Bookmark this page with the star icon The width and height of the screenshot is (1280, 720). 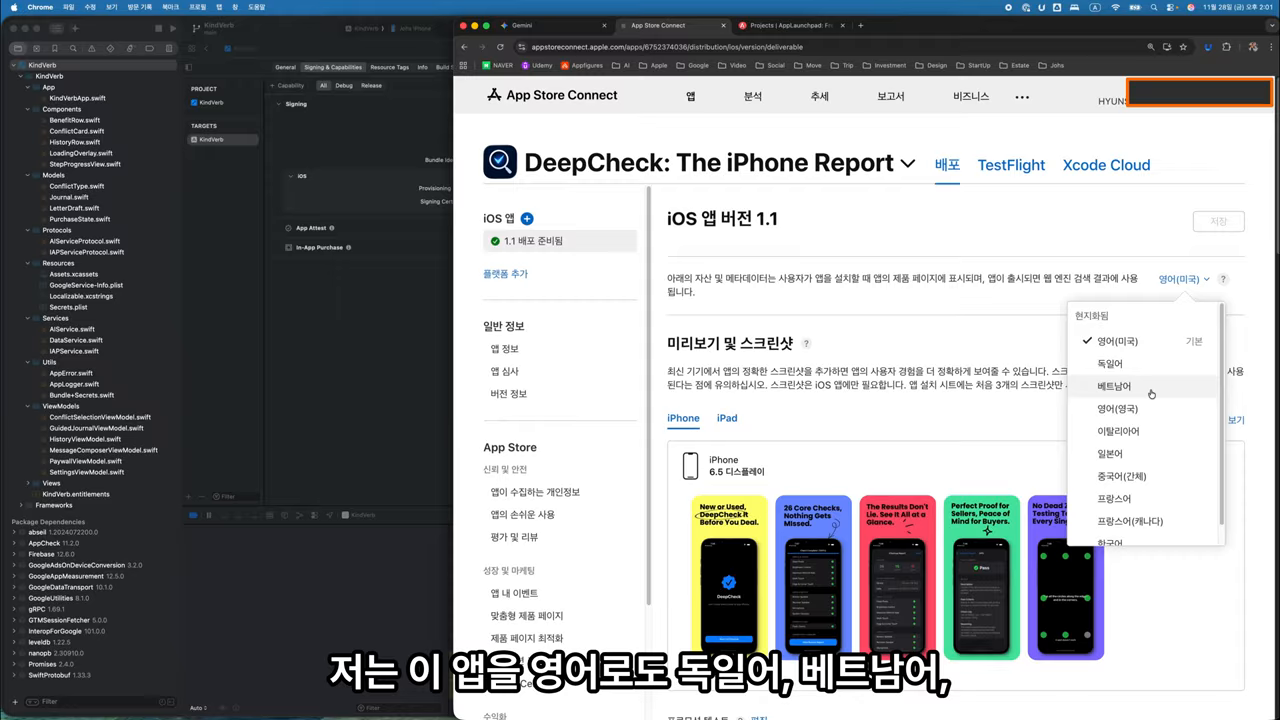tap(1184, 47)
